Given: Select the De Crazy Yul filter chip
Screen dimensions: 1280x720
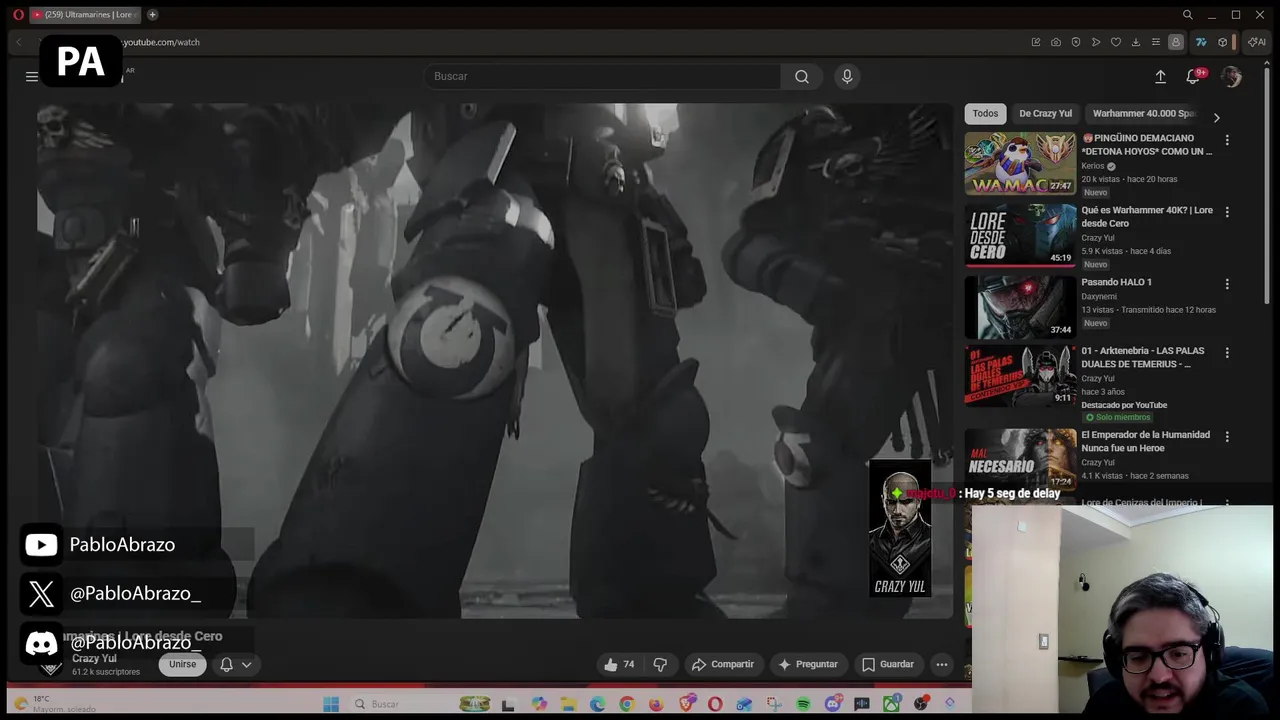Looking at the screenshot, I should (x=1045, y=114).
